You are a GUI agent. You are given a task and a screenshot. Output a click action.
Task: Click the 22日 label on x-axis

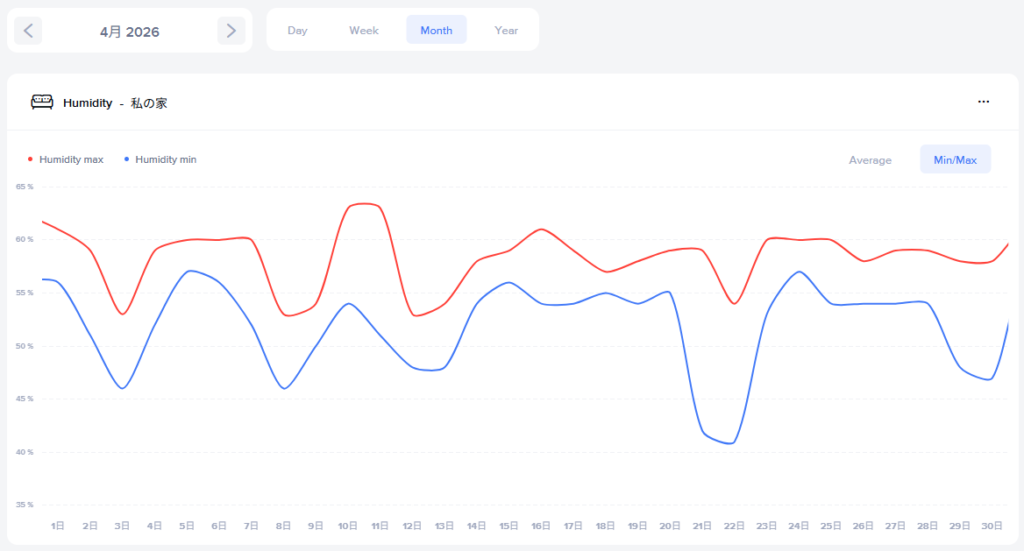tap(734, 526)
